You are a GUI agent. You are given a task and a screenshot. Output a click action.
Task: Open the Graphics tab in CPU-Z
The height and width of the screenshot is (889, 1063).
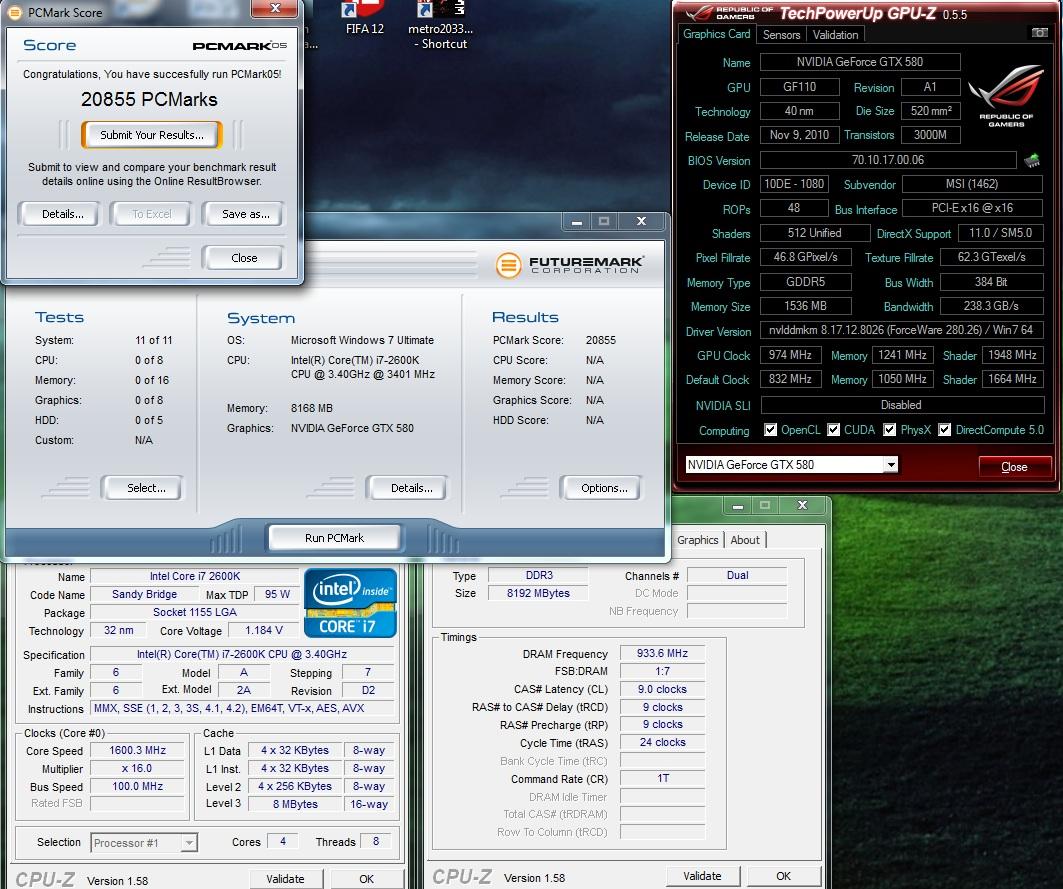[697, 540]
